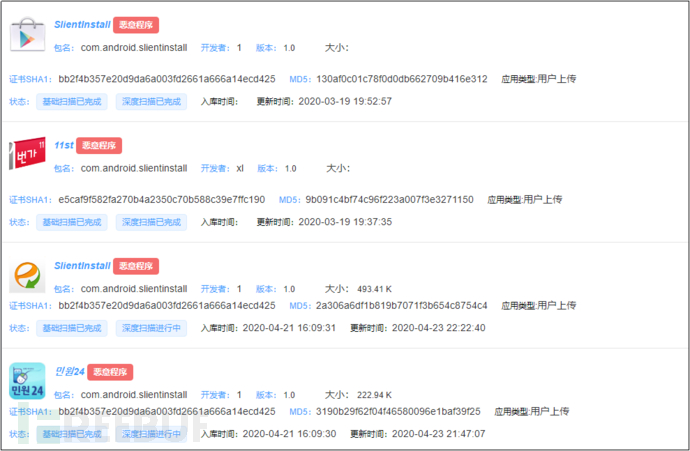Click 恶意程序 tag next to 11st
Screen dimensions: 690x451
[x=99, y=146]
